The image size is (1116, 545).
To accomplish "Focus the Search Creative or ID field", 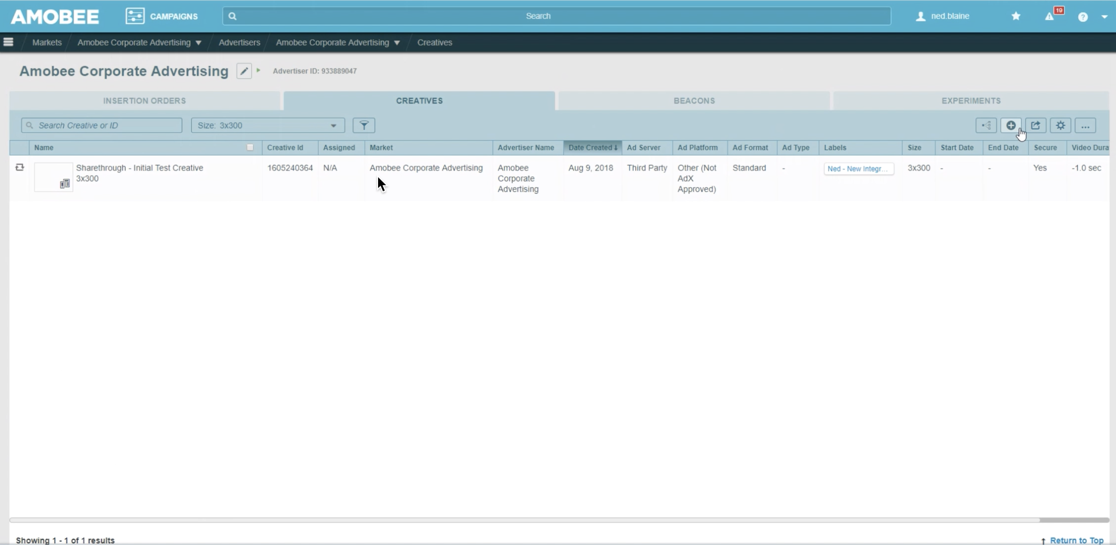I will pos(102,125).
